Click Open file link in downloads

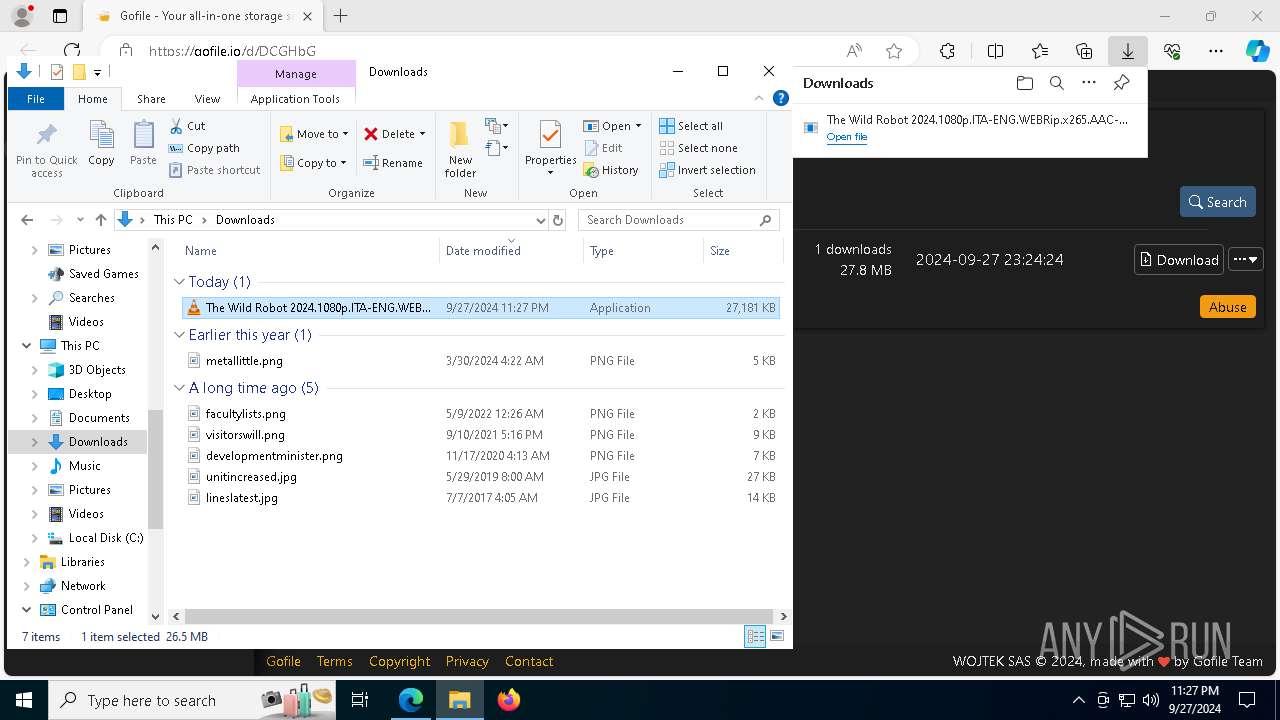(x=847, y=137)
